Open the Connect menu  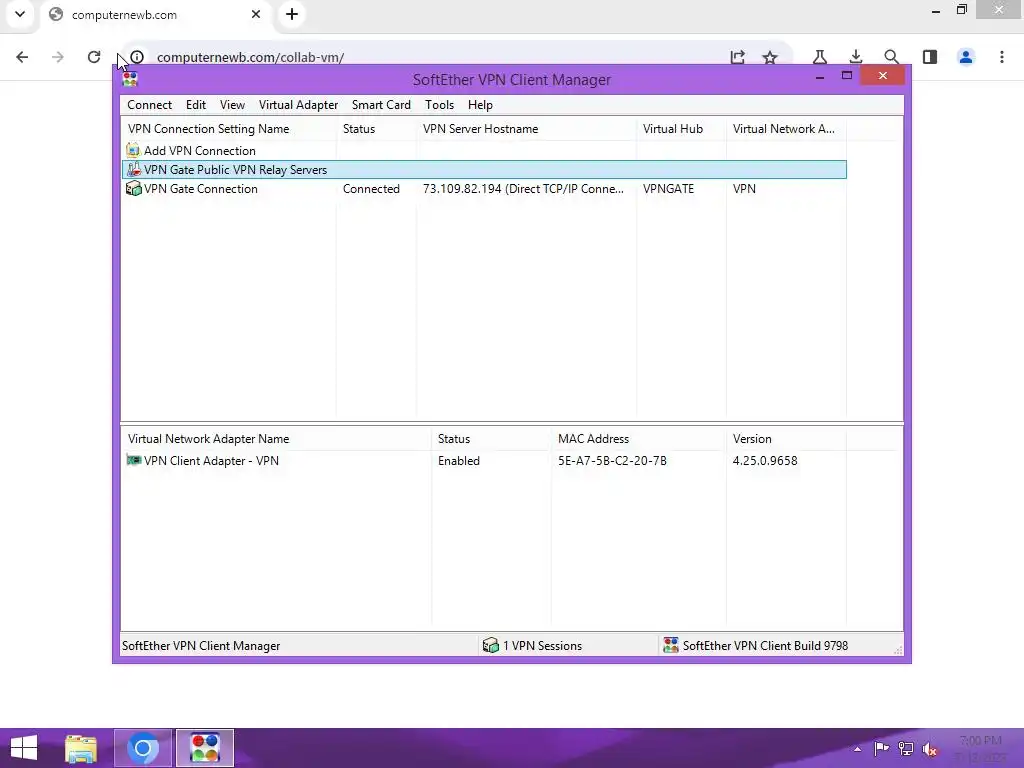(x=150, y=105)
